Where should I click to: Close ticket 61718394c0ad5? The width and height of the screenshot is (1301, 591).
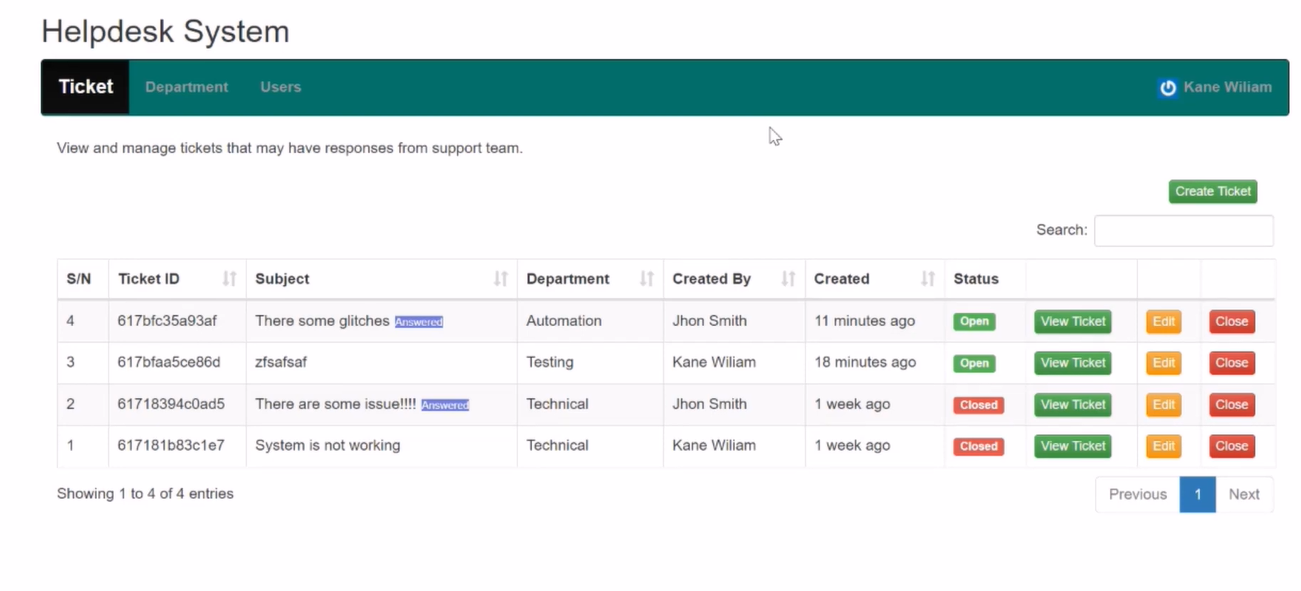1232,405
